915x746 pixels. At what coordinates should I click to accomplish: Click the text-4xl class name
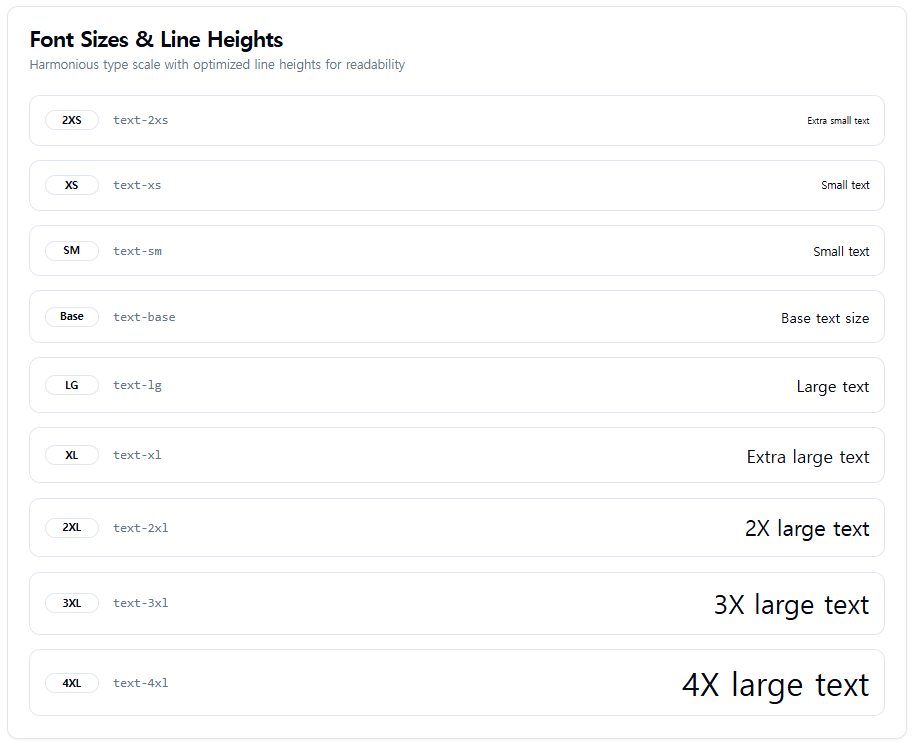click(141, 683)
